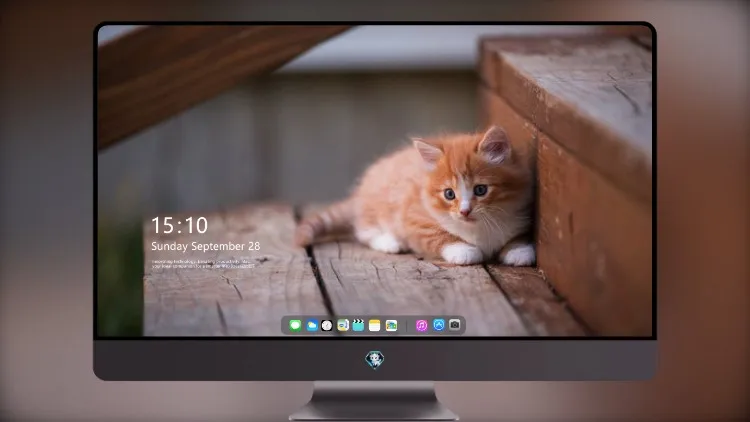750x422 pixels.
Task: Click the logo badge on monitor chin
Action: click(x=375, y=360)
